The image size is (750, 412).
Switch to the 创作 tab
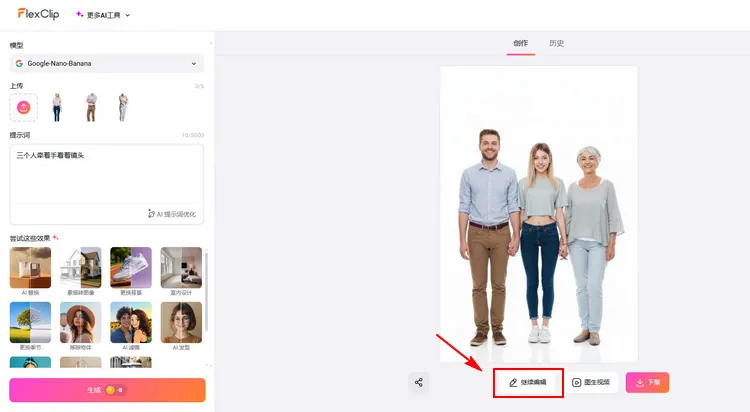point(520,44)
